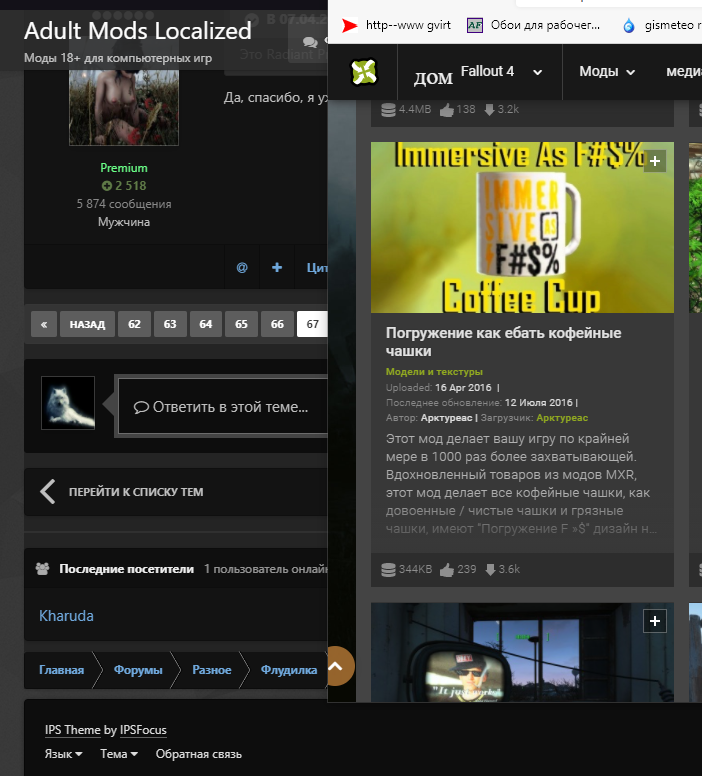Open the Fallout 4 game dropdown

(x=501, y=72)
